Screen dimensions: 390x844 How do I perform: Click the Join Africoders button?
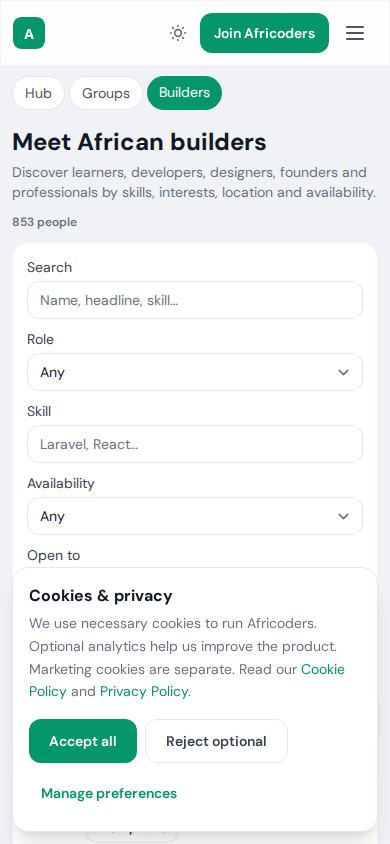point(264,33)
